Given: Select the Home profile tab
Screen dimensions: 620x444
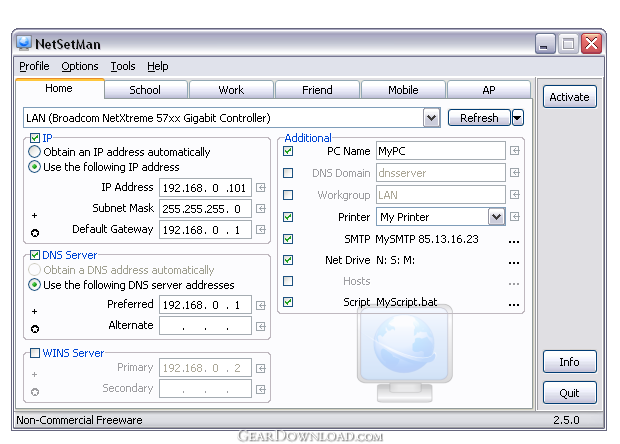Looking at the screenshot, I should [x=59, y=88].
